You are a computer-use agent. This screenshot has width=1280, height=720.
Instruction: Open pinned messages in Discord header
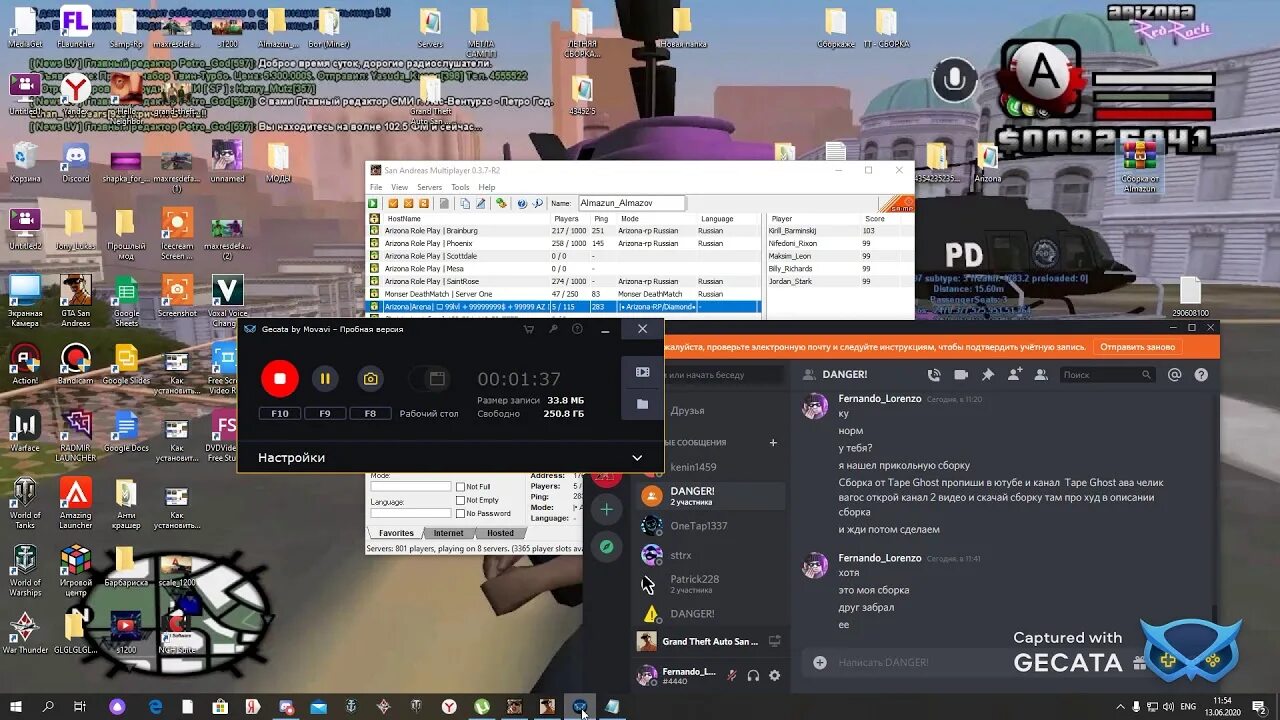tap(988, 374)
